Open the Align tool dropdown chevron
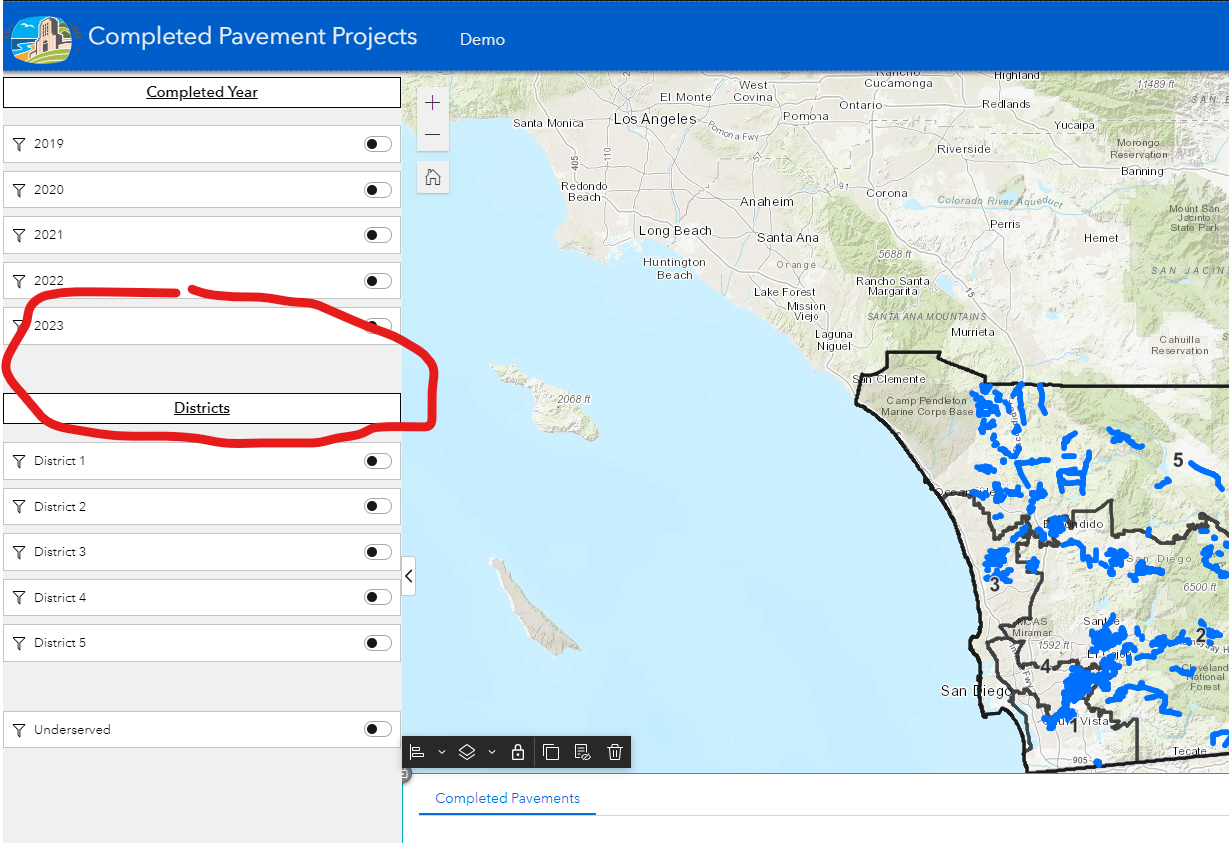Image resolution: width=1229 pixels, height=843 pixels. [440, 752]
